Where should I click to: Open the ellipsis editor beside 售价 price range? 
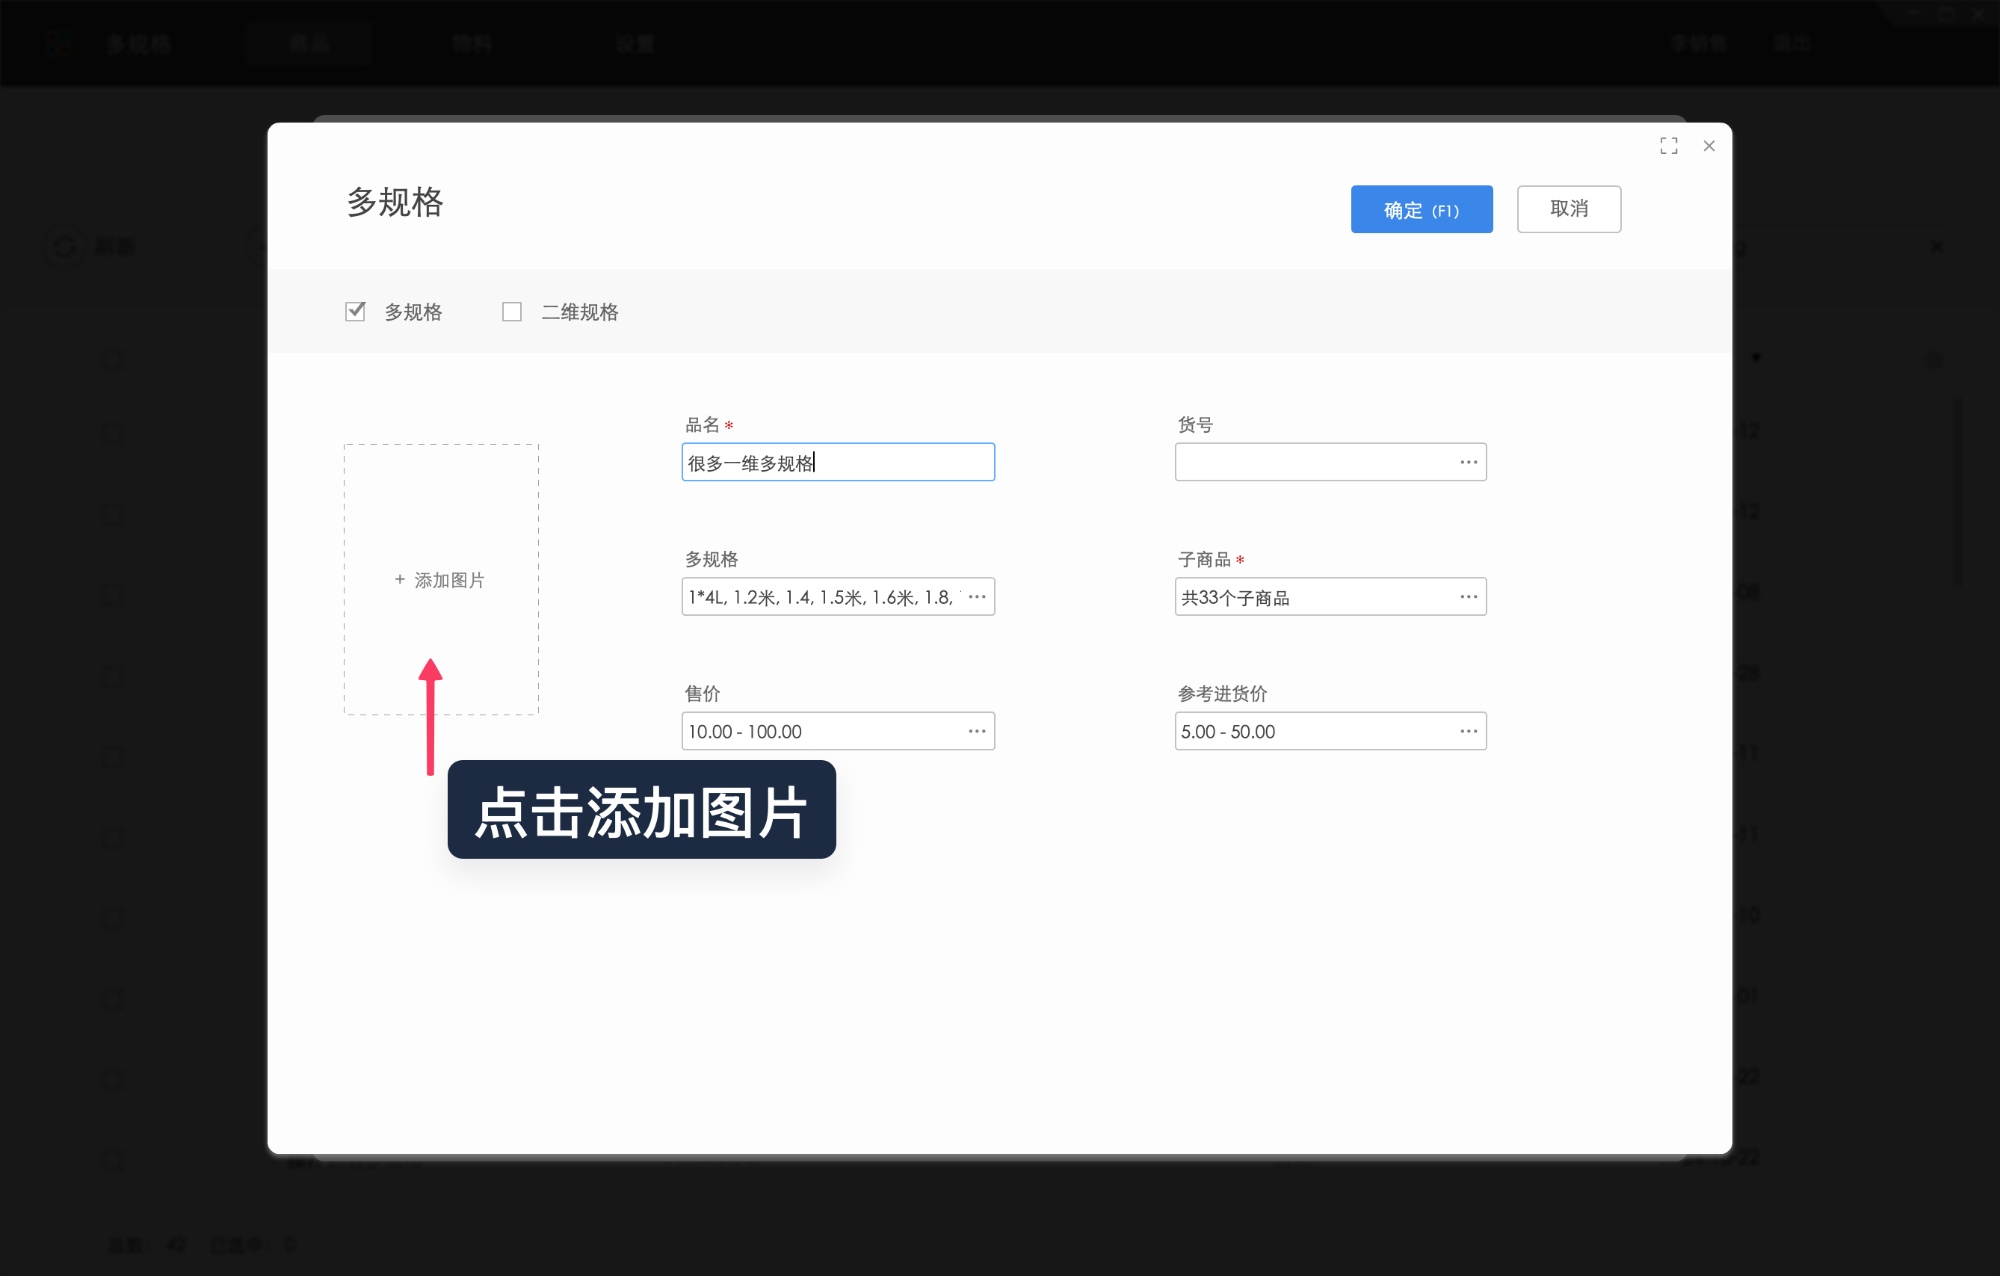pyautogui.click(x=976, y=730)
